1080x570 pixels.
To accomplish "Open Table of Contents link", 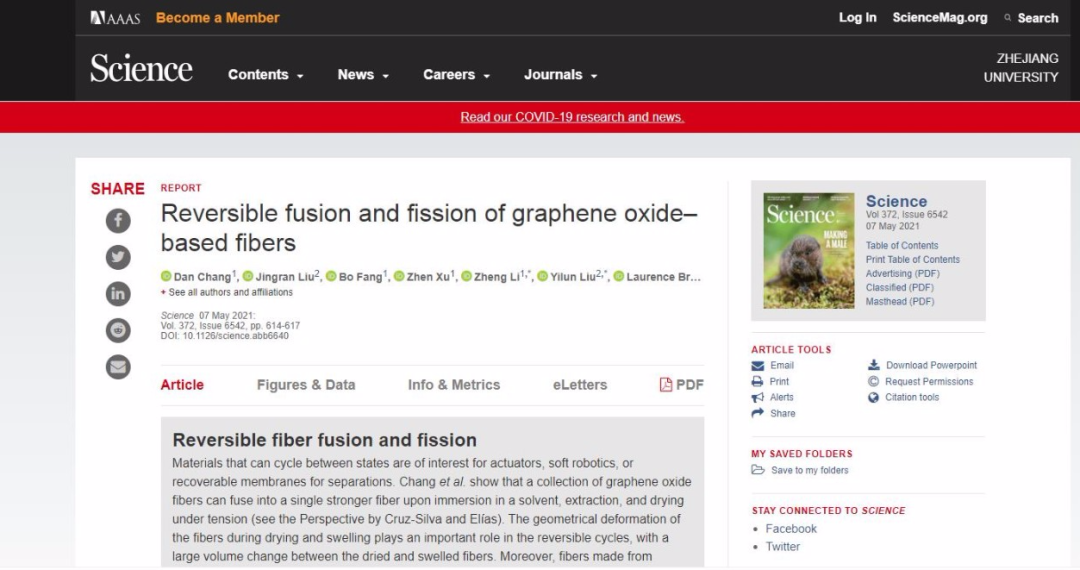I will [x=902, y=245].
